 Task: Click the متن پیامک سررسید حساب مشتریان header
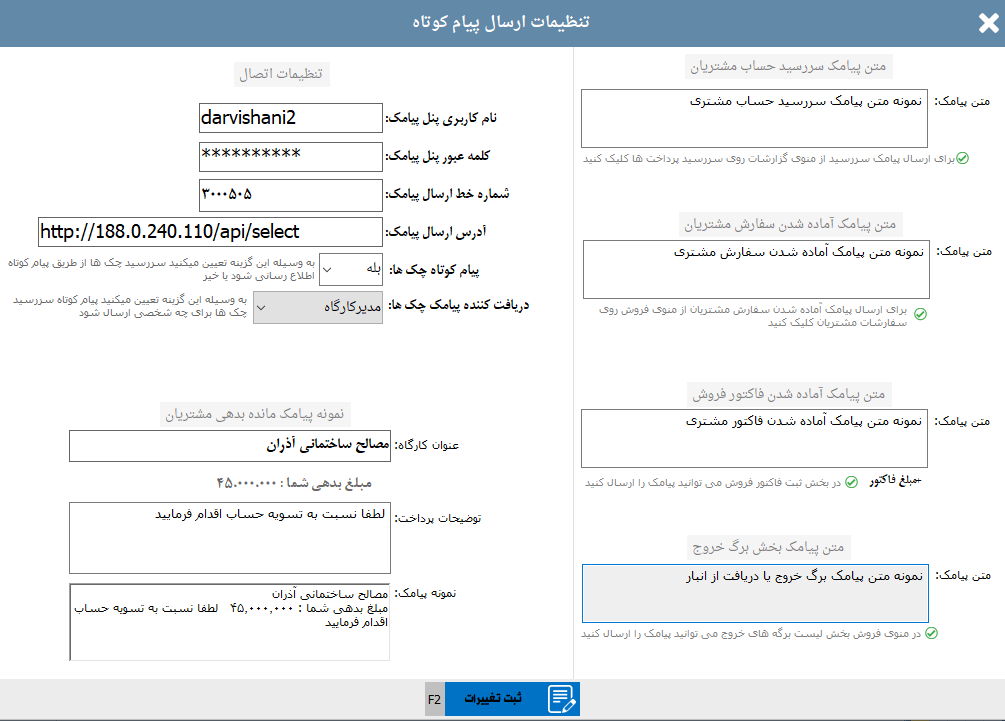[x=788, y=66]
